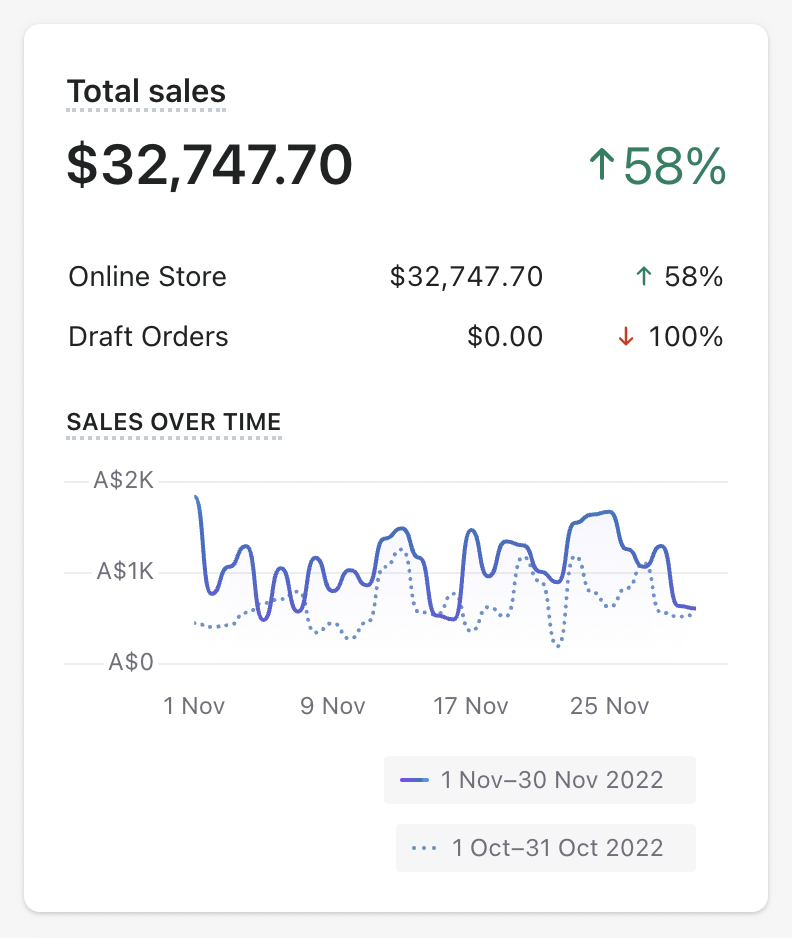Click the large 58% increase figure
Viewport: 792px width, 938px height.
point(675,166)
